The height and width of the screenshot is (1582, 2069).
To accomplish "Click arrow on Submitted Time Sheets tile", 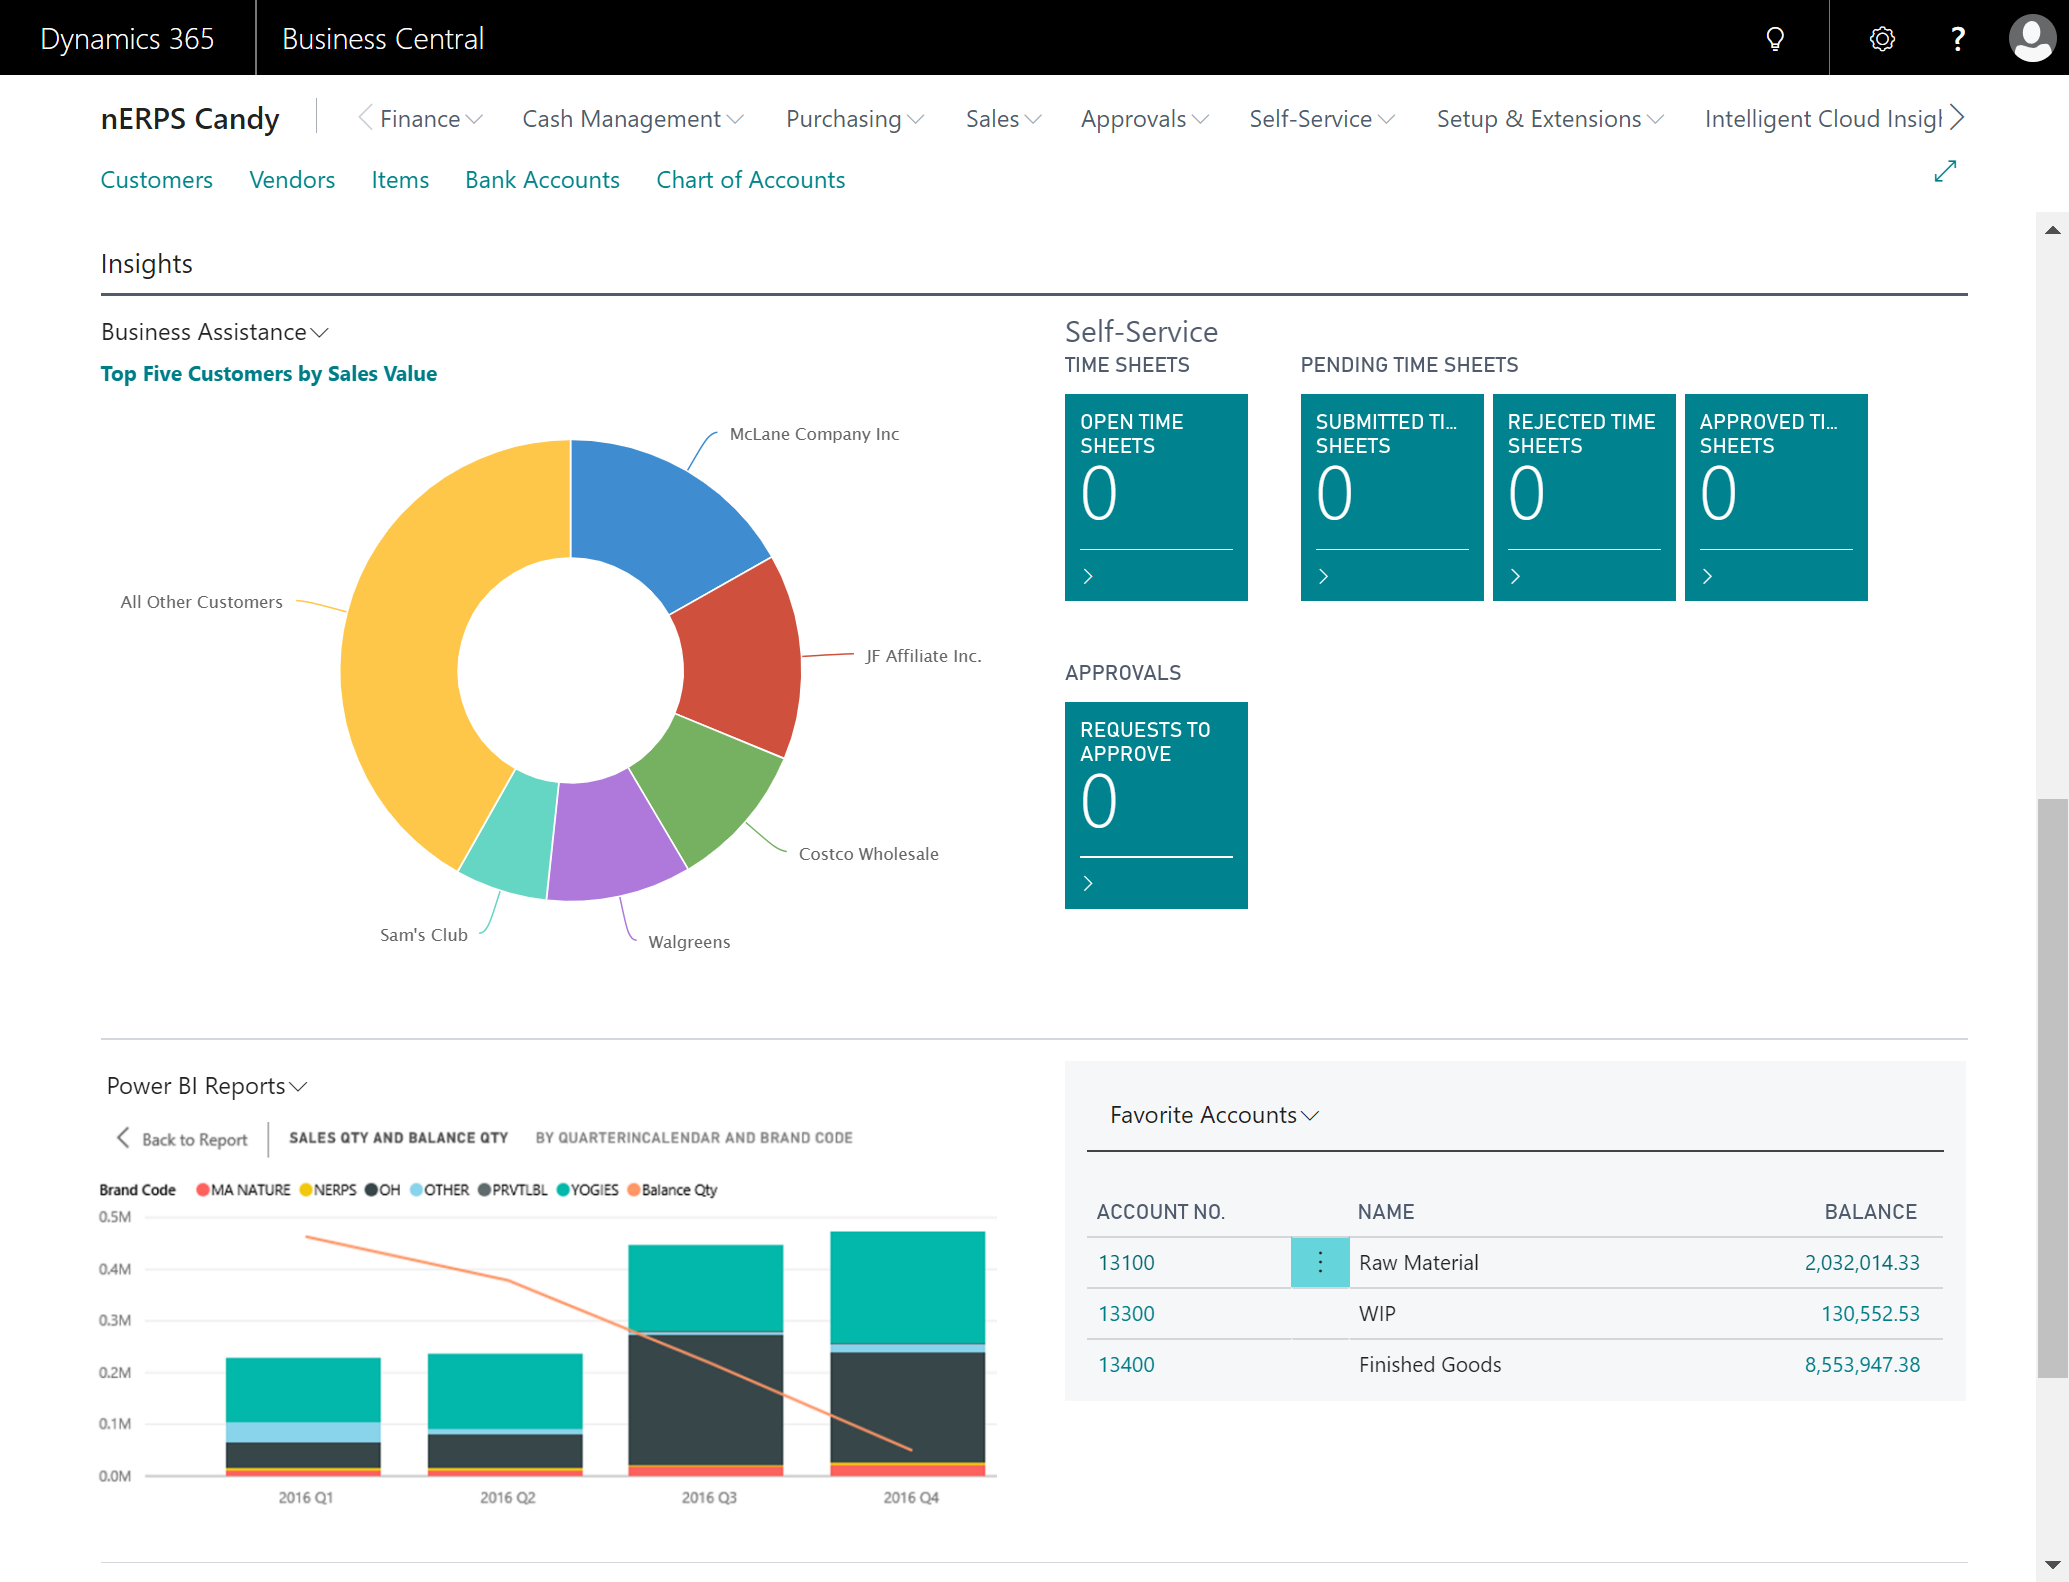I will point(1323,576).
